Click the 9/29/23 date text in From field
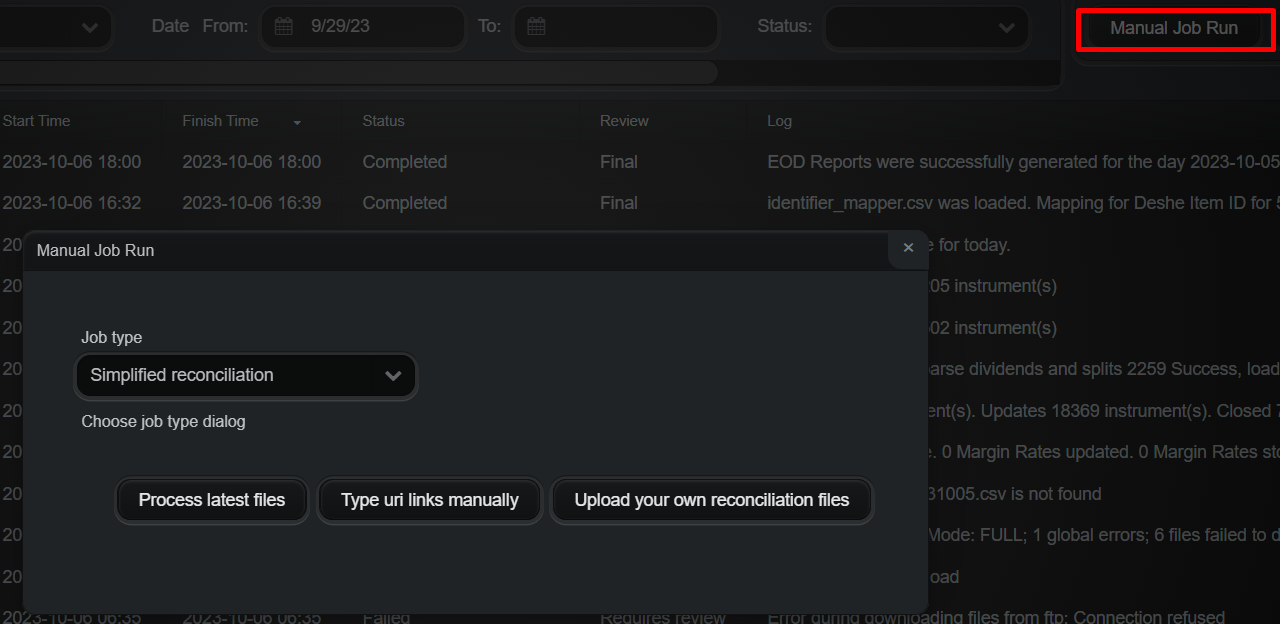This screenshot has width=1280, height=624. pyautogui.click(x=340, y=27)
